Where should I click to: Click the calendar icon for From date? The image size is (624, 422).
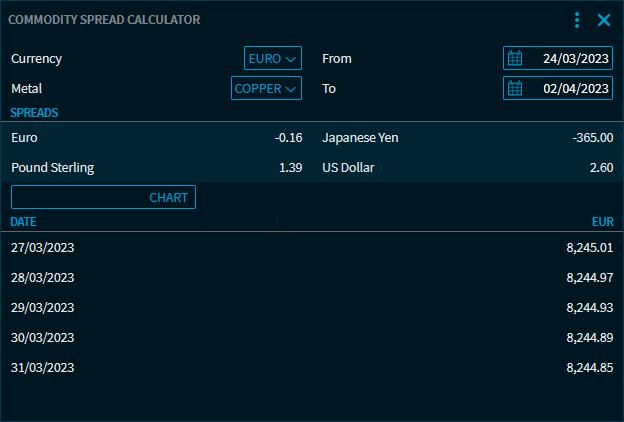[x=515, y=59]
